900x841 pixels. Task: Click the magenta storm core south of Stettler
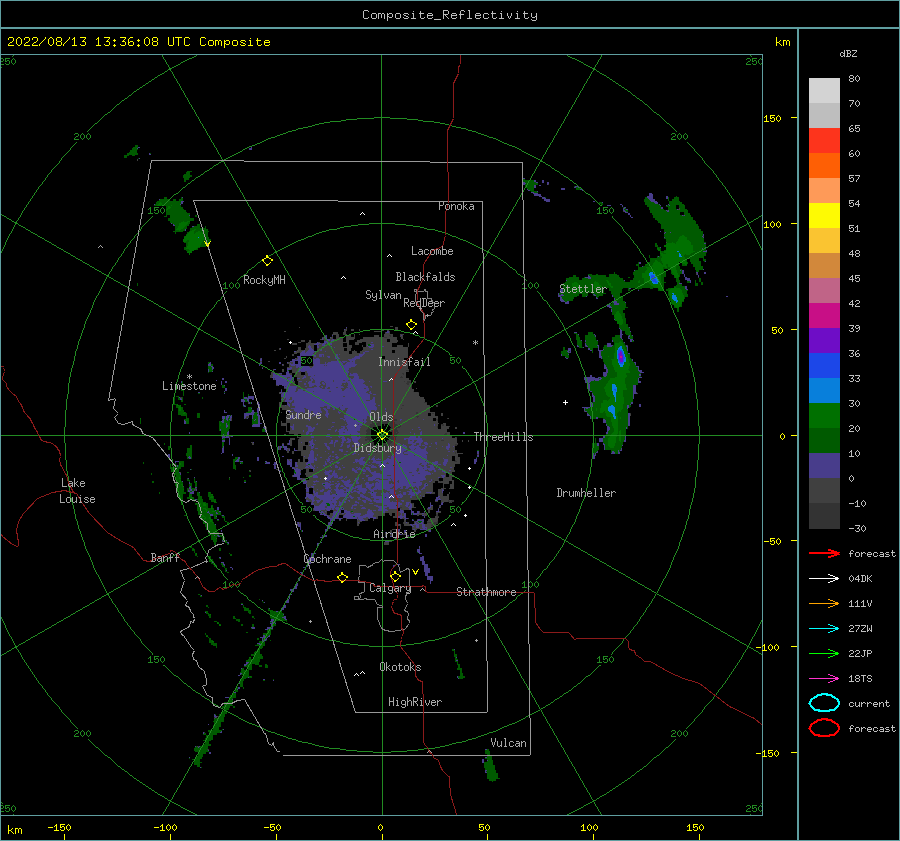point(620,356)
